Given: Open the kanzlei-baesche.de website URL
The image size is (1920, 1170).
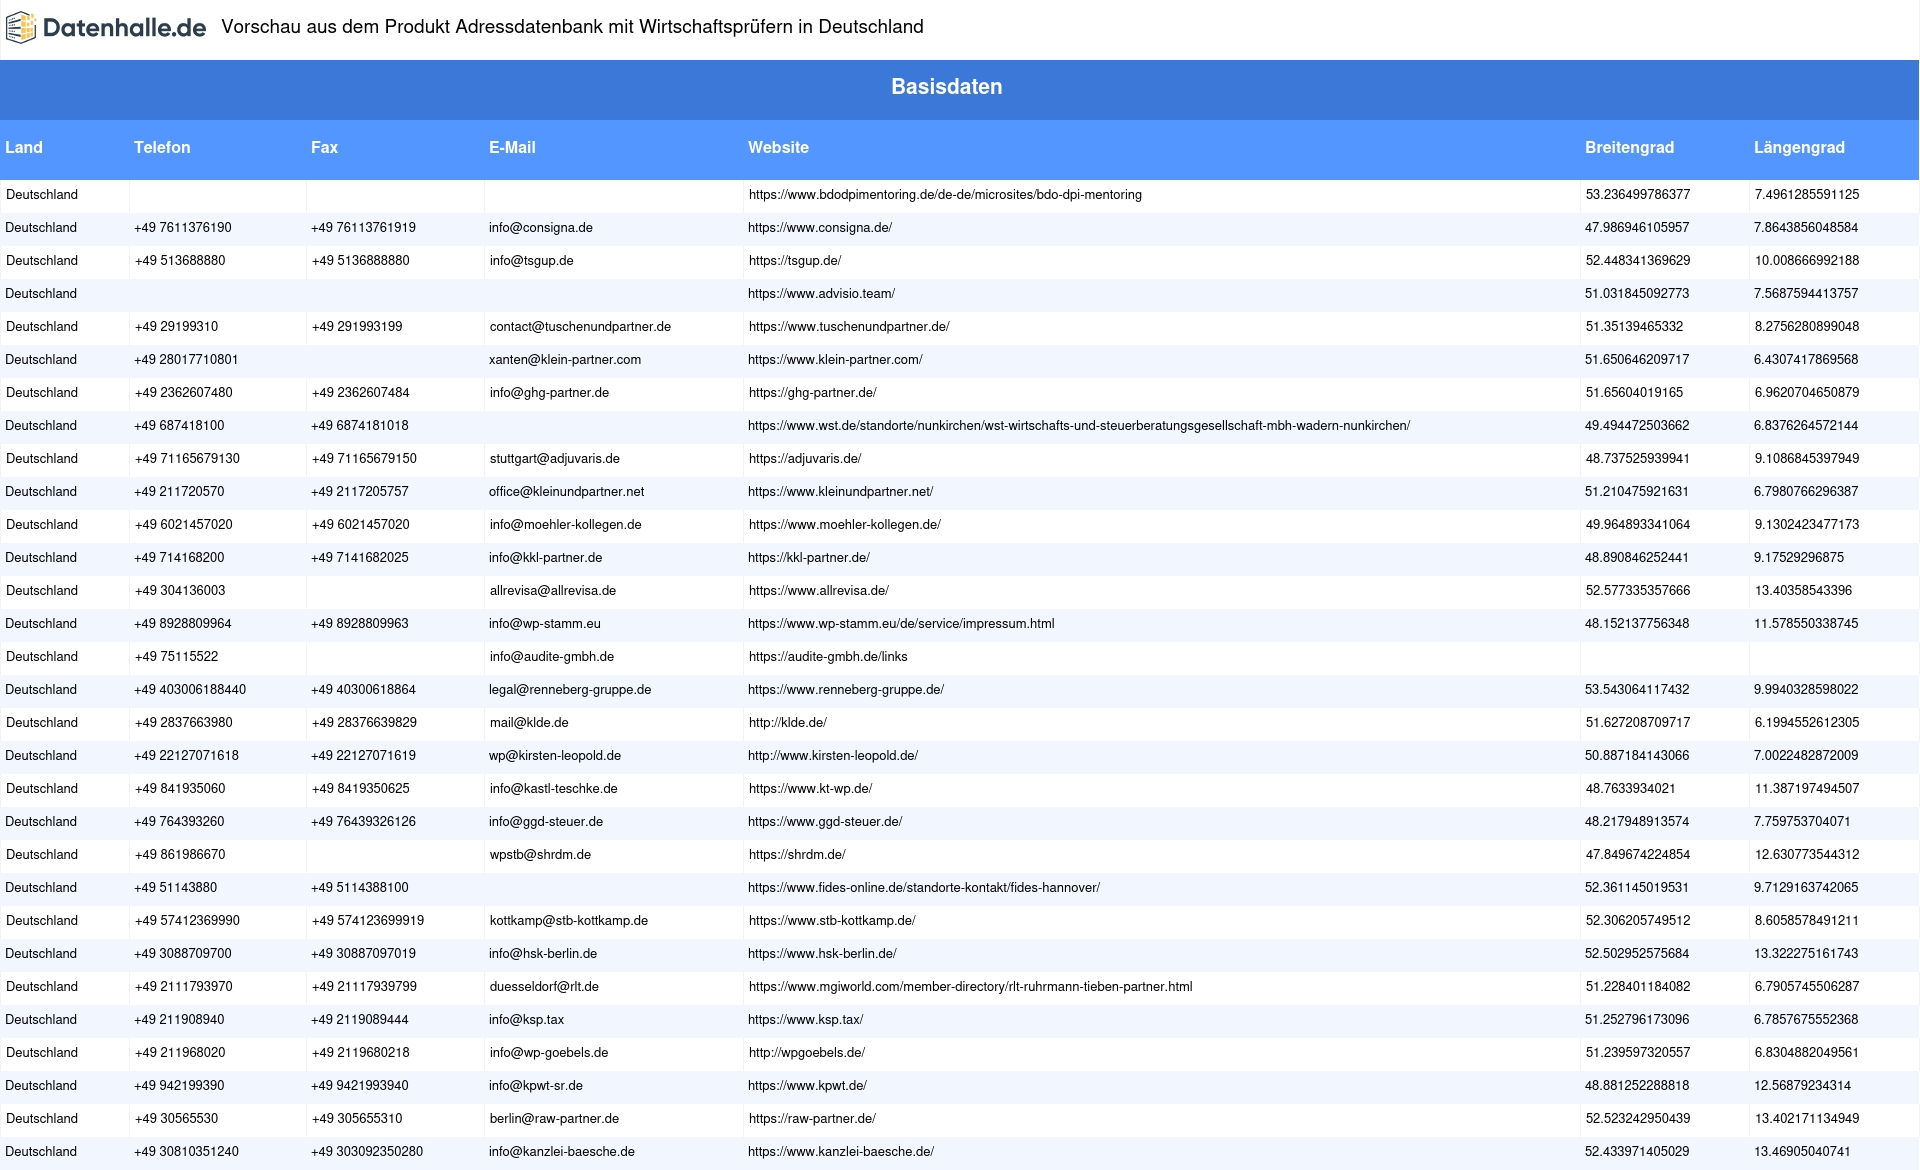Looking at the screenshot, I should [x=841, y=1152].
